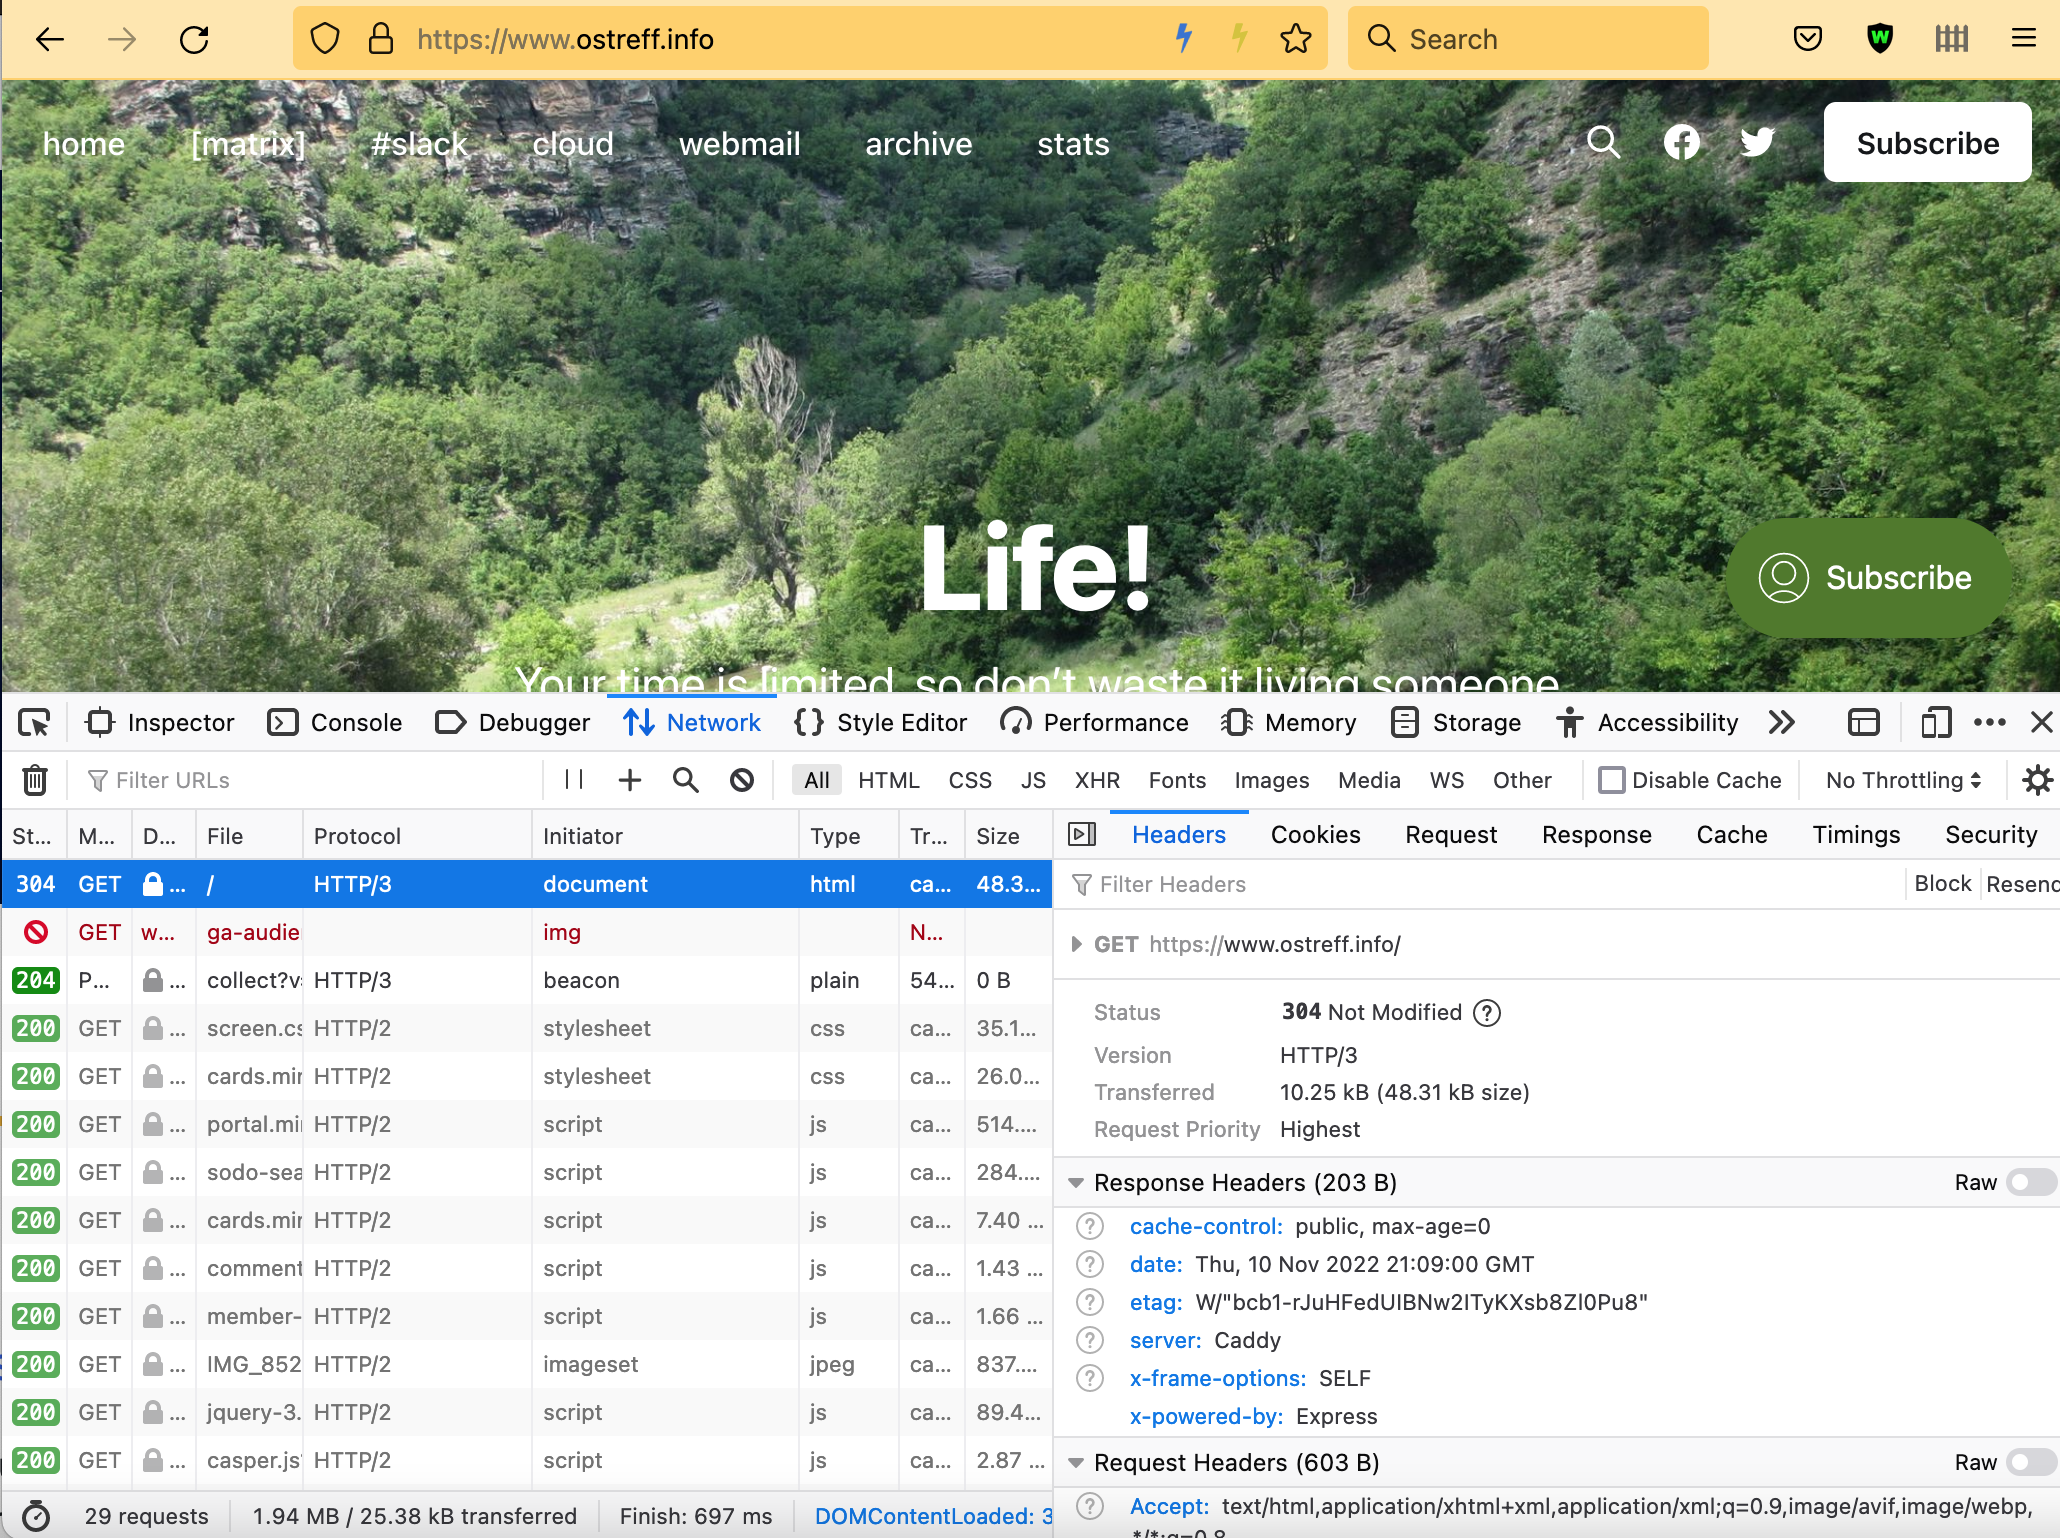Toggle Raw for Request Headers
This screenshot has width=2060, height=1538.
(x=2030, y=1463)
